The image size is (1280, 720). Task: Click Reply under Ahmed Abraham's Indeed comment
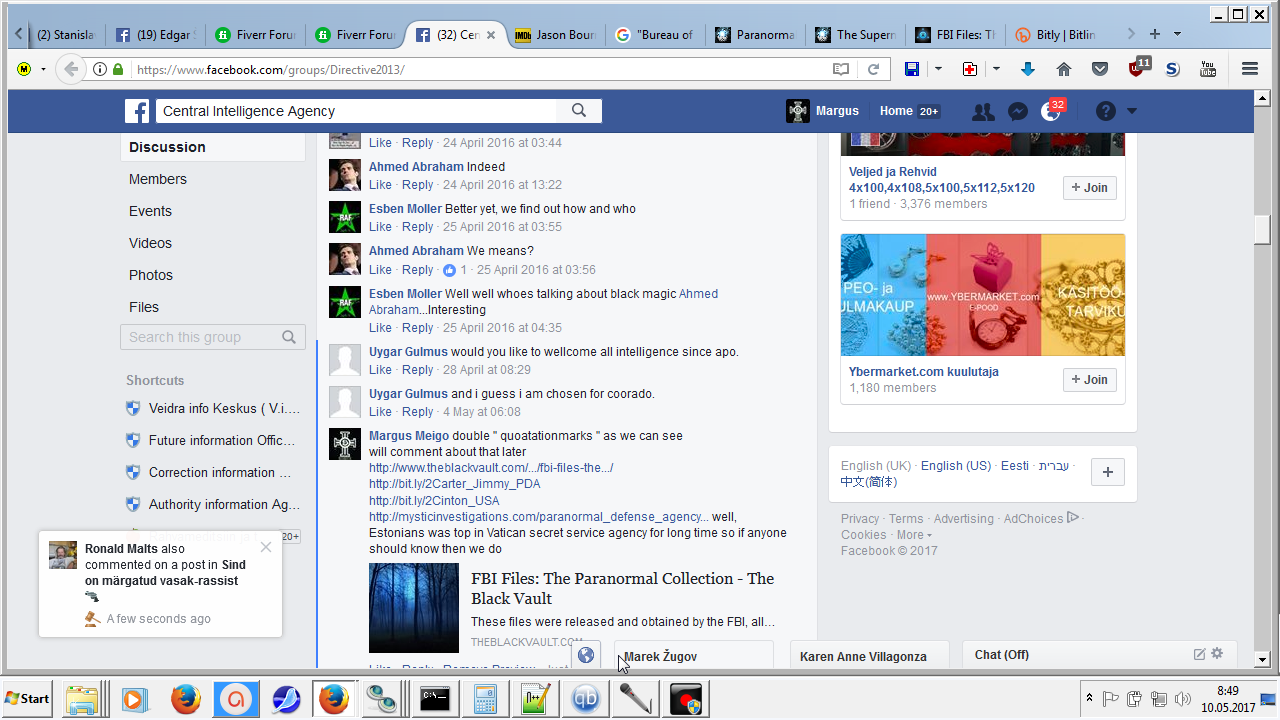click(417, 185)
